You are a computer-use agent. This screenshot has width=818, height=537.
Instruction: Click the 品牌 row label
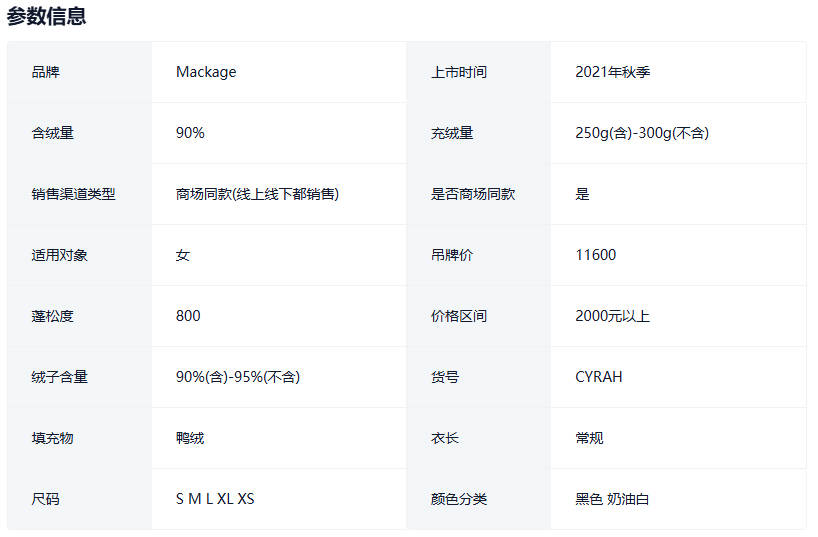pos(46,72)
